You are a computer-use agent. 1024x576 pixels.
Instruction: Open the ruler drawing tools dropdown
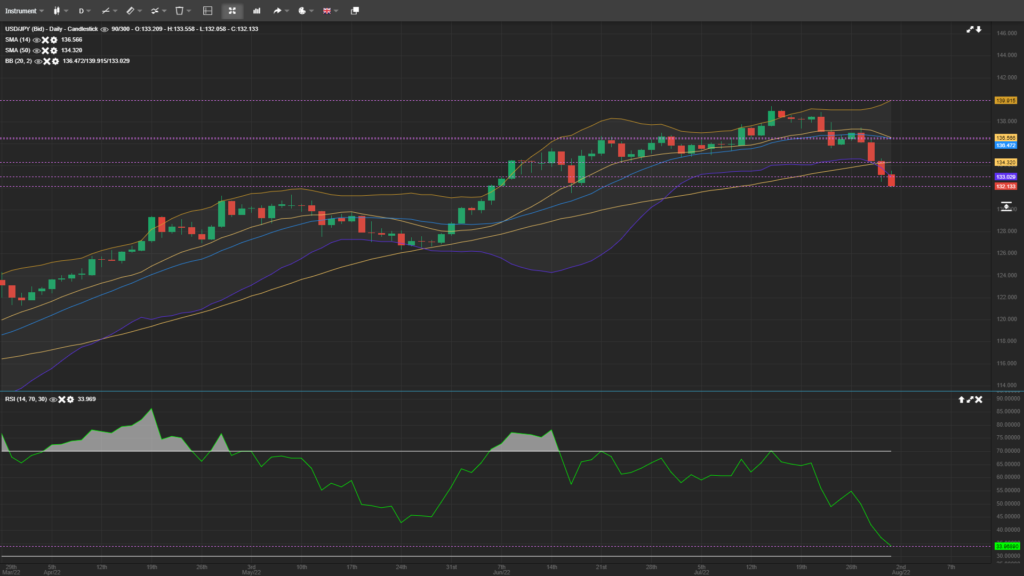(134, 10)
